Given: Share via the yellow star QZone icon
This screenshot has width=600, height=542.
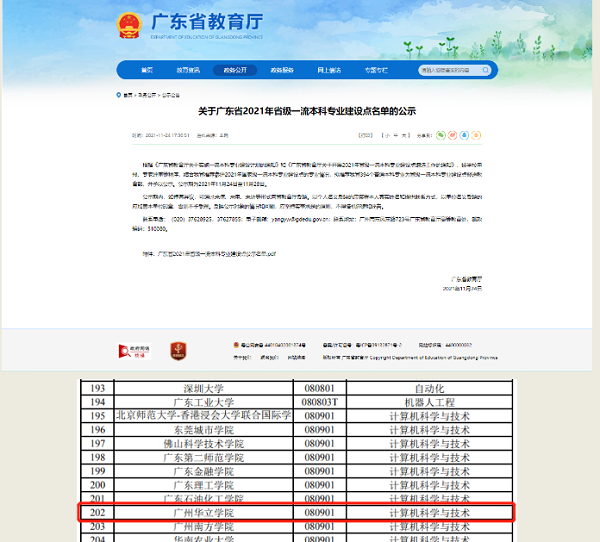Looking at the screenshot, I should pyautogui.click(x=476, y=135).
